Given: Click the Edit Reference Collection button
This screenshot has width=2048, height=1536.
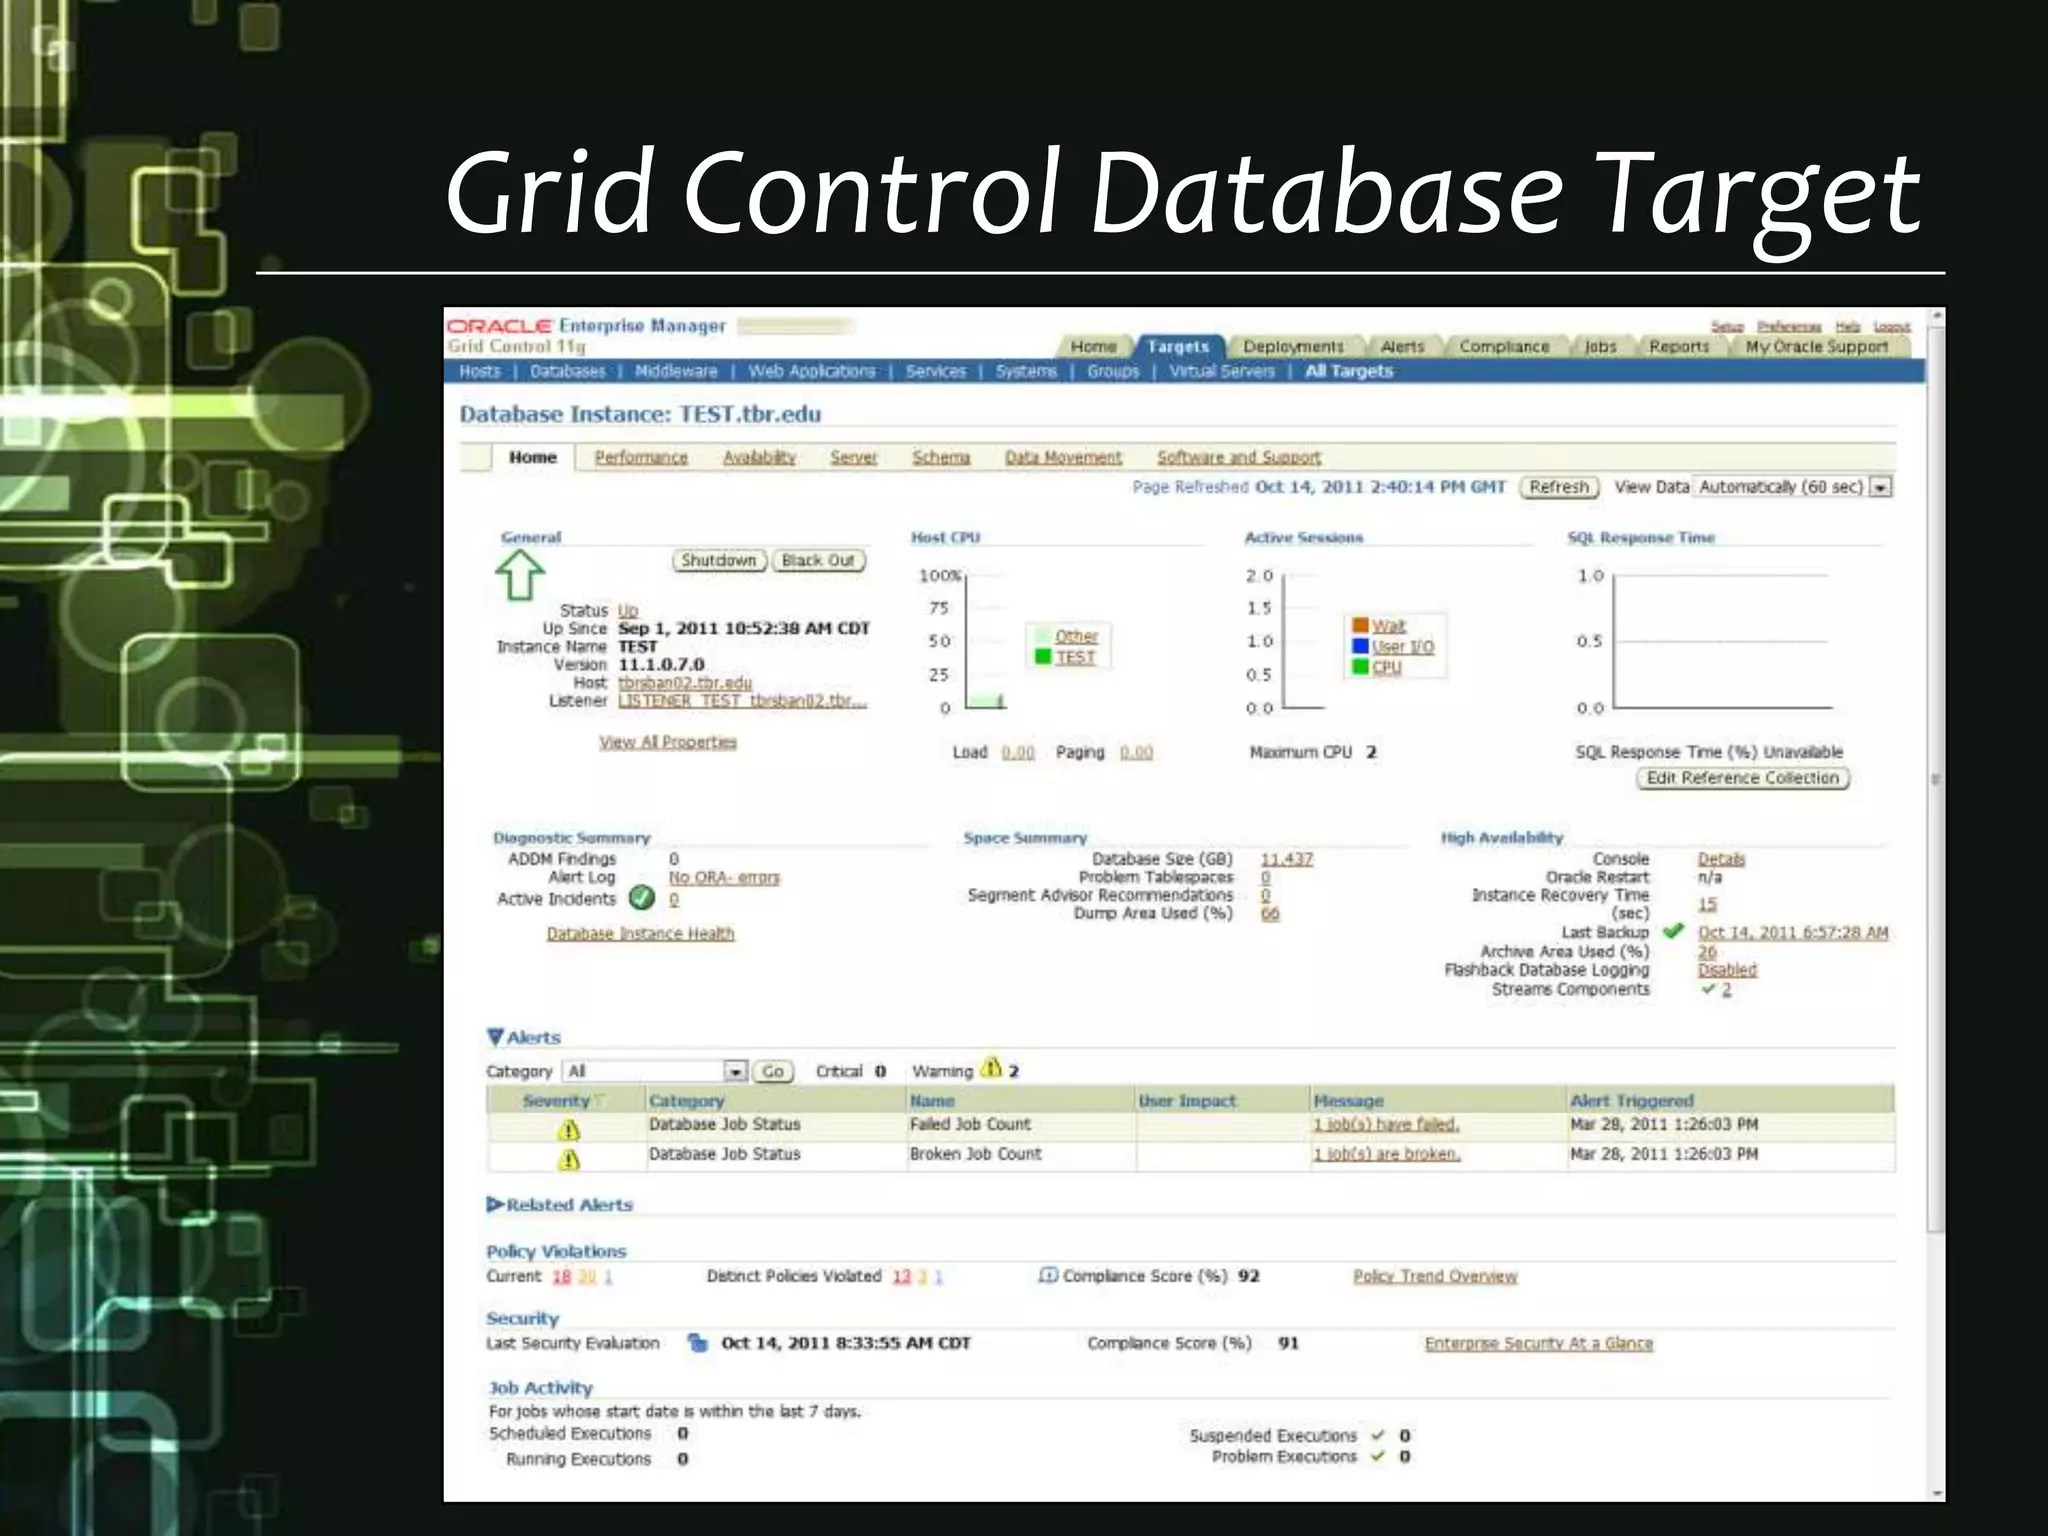Looking at the screenshot, I should pos(1743,778).
